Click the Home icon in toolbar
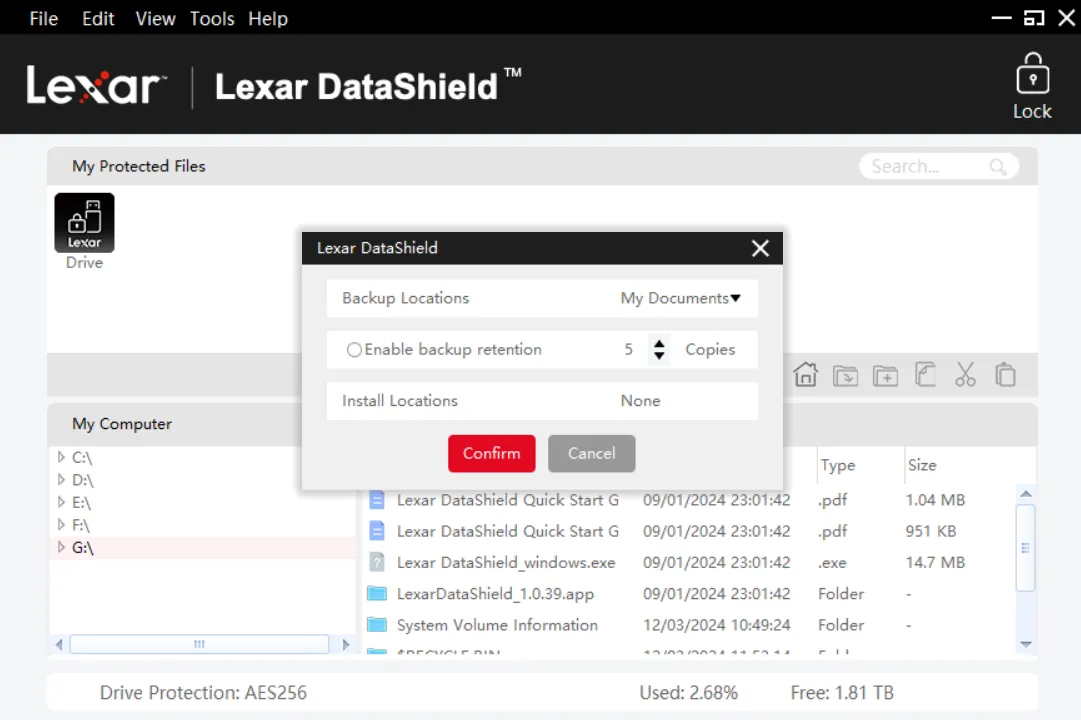Viewport: 1081px width, 720px height. (805, 375)
